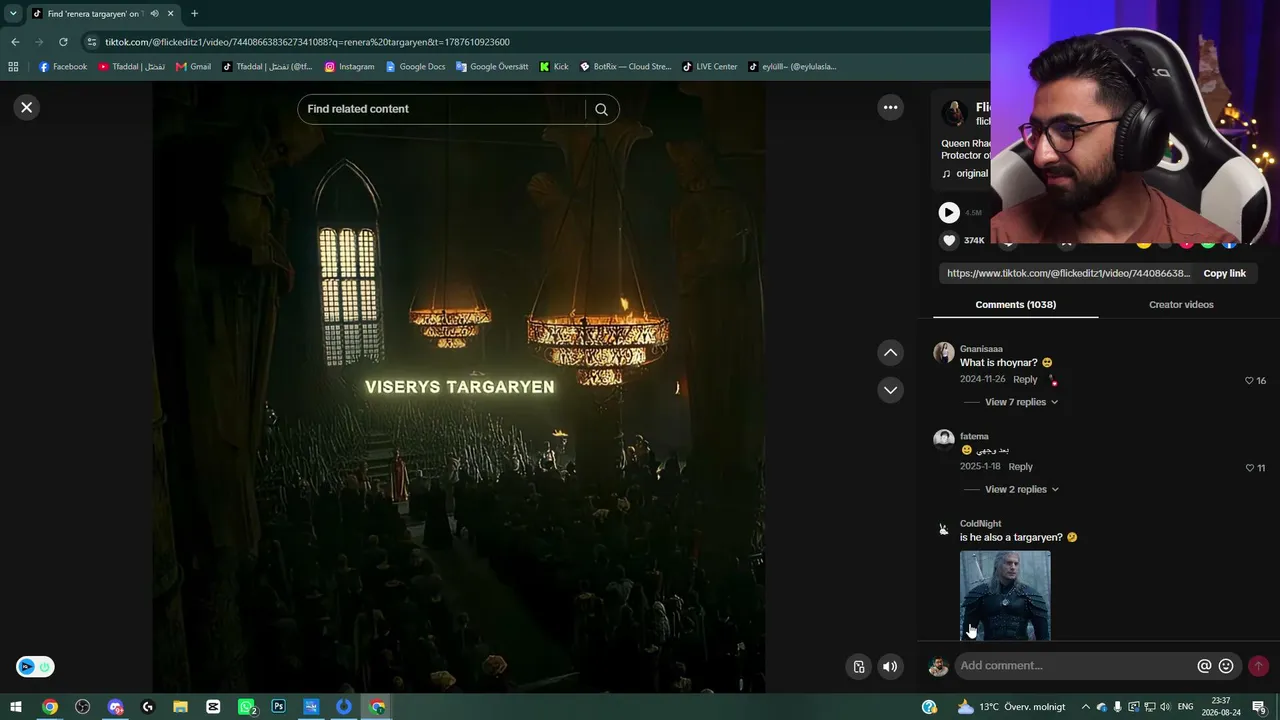
Task: Open Photoshop from the taskbar
Action: [279, 707]
